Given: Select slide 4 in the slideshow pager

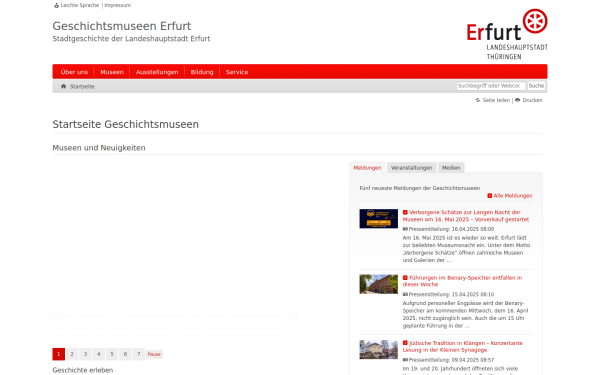Looking at the screenshot, I should tap(99, 354).
